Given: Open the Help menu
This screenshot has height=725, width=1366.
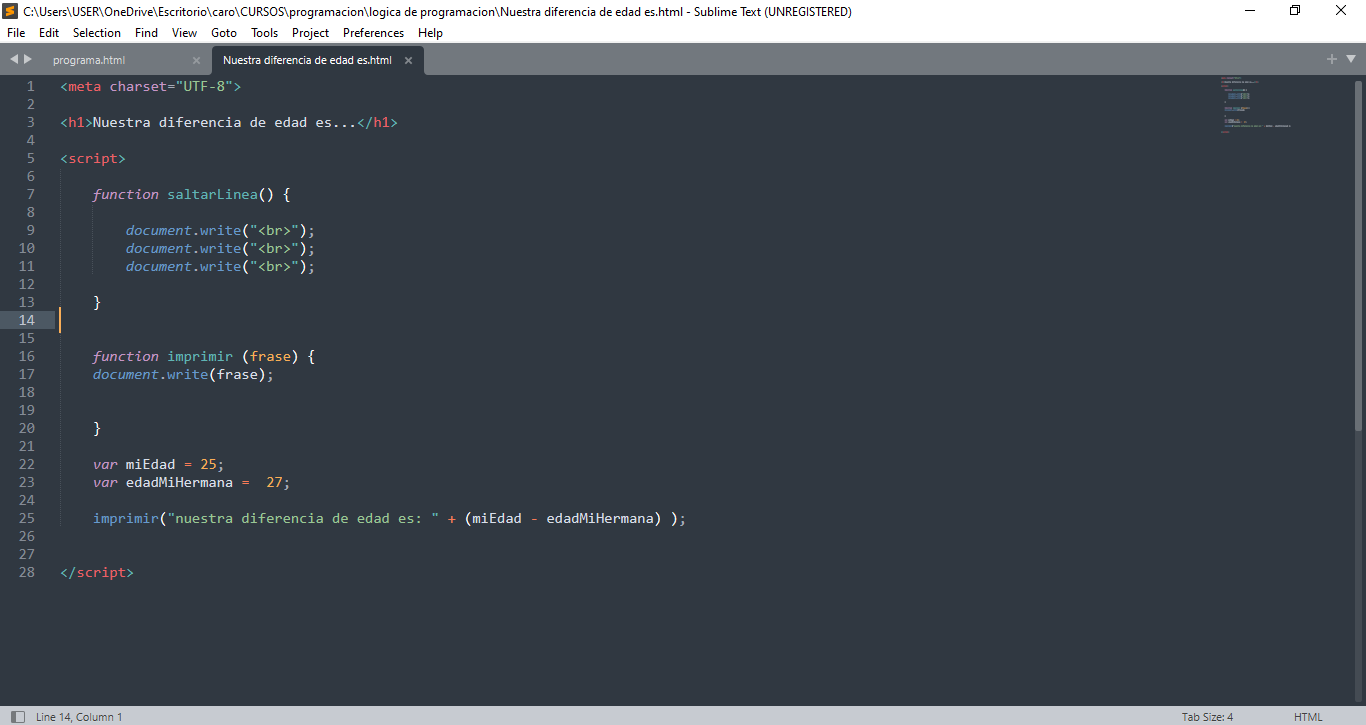Looking at the screenshot, I should pos(430,33).
